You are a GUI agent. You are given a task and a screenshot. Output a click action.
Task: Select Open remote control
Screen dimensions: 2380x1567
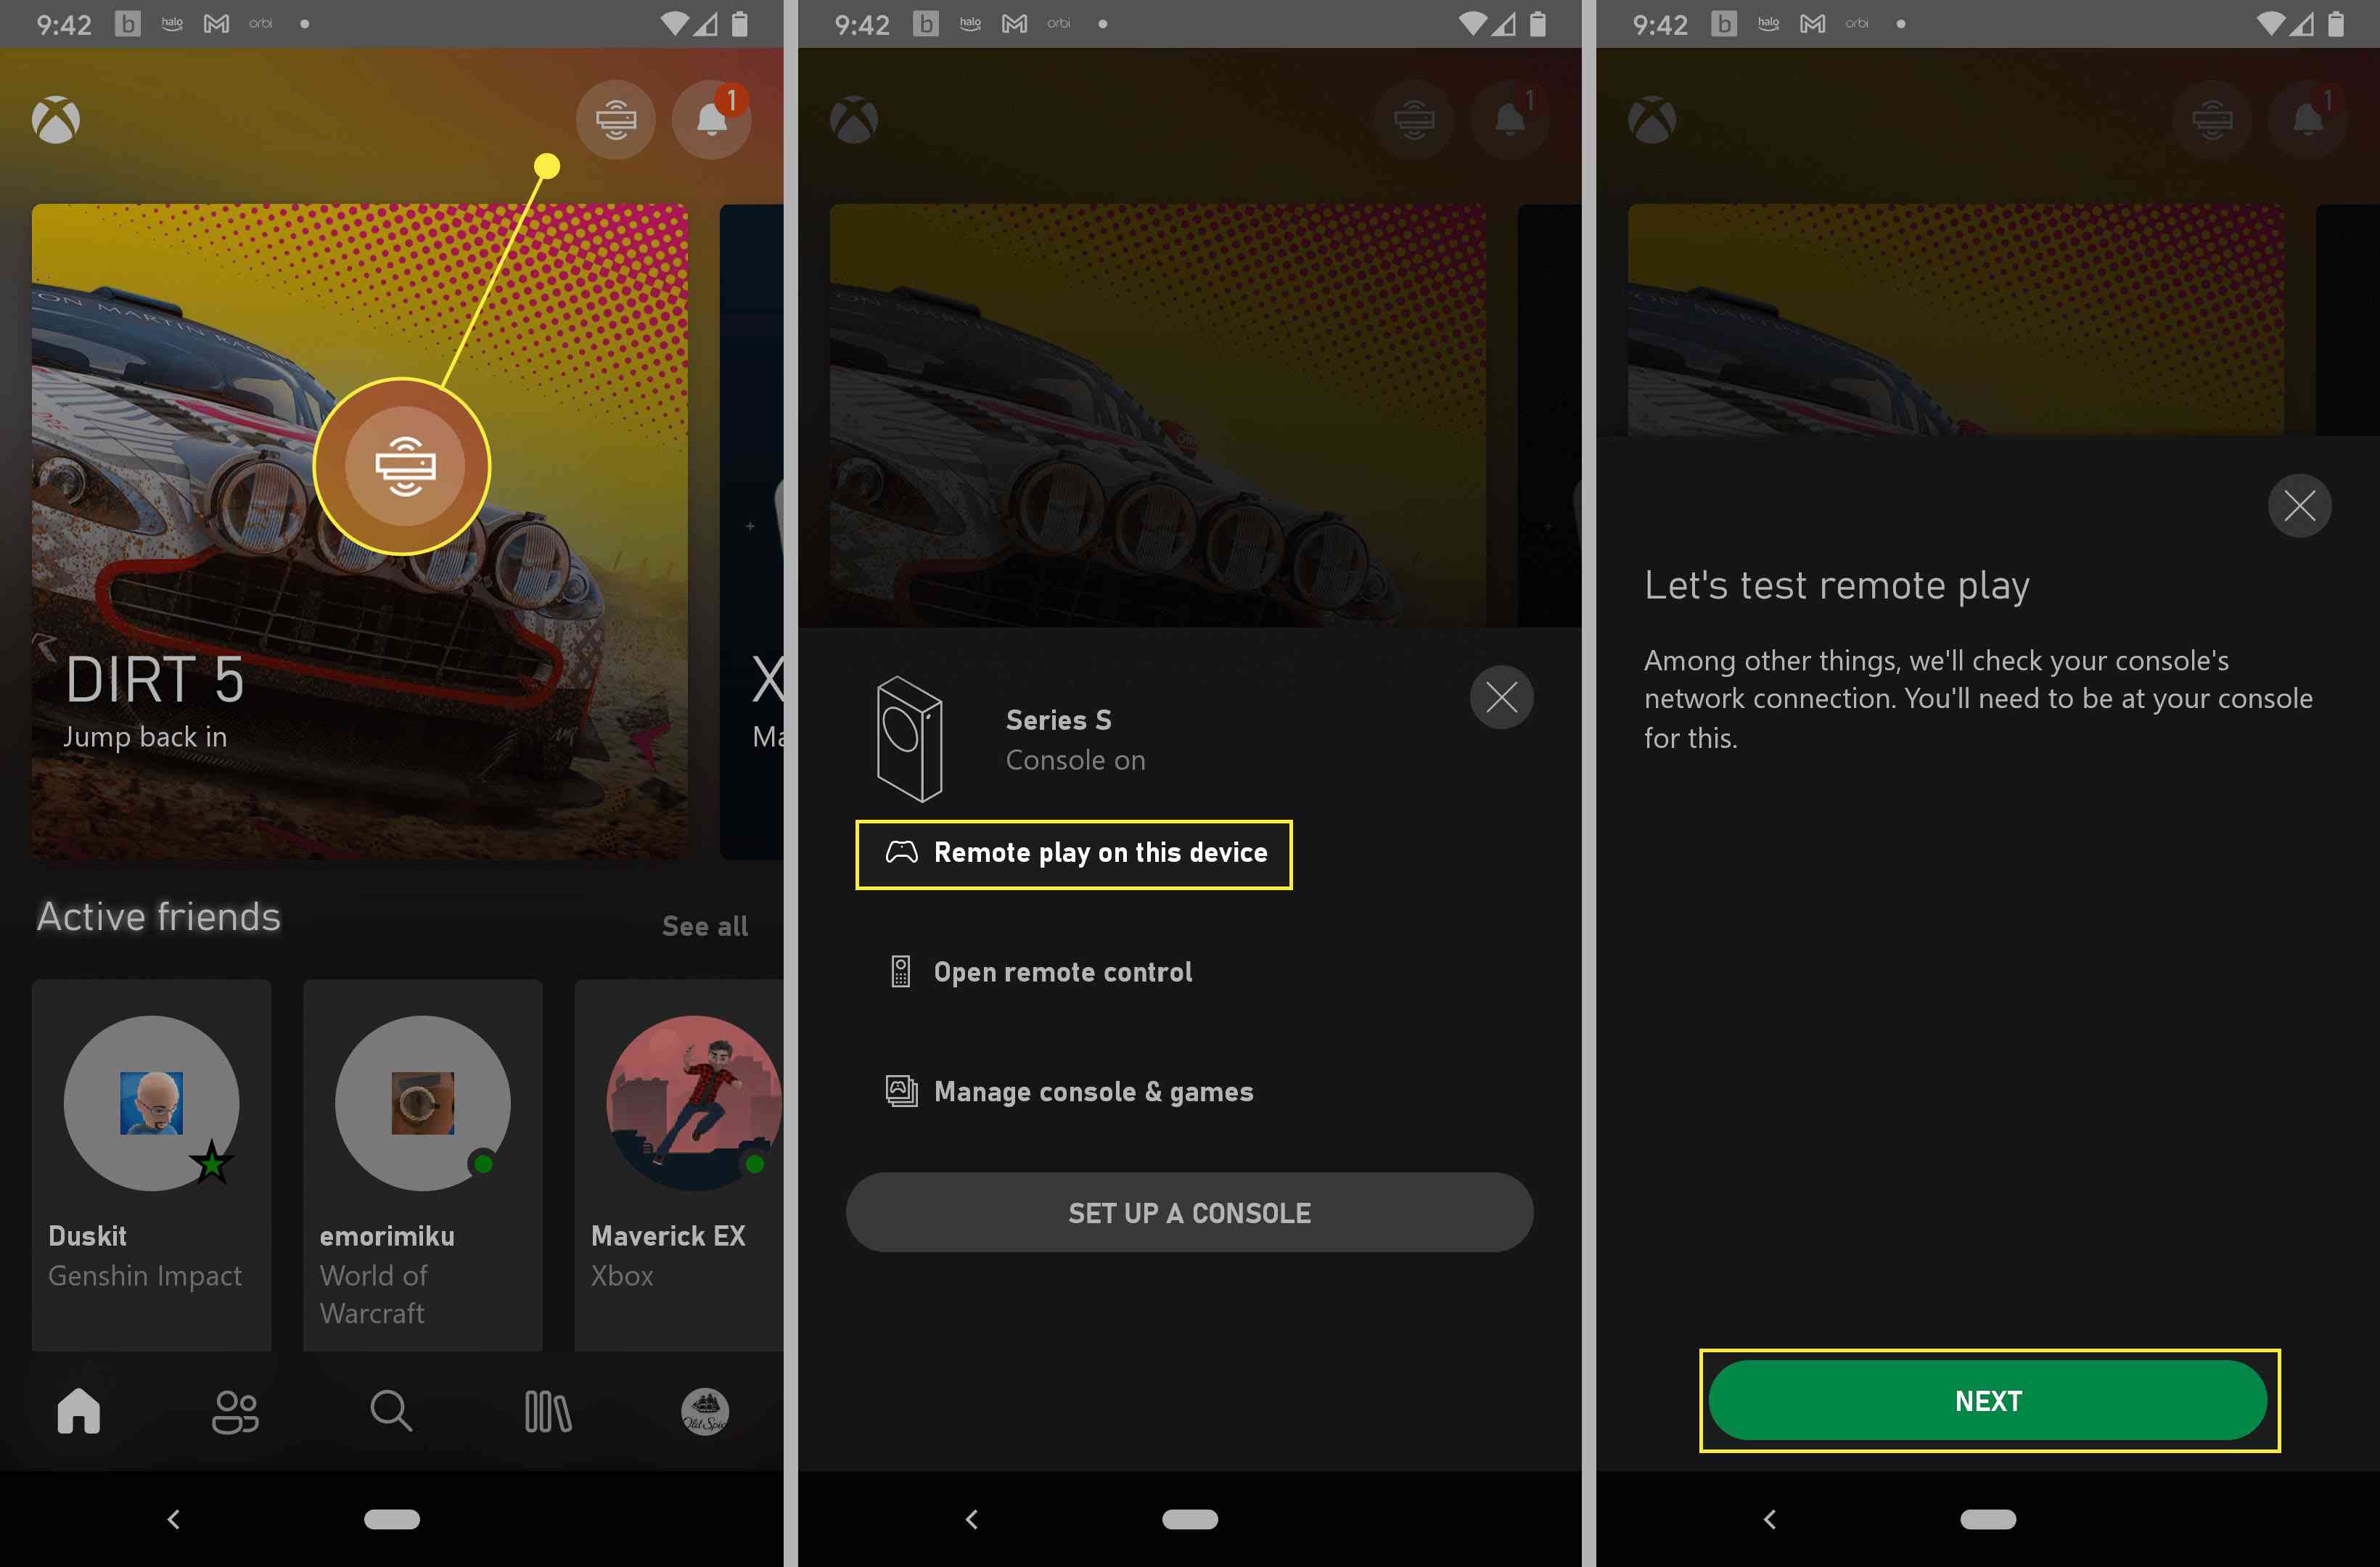[x=1040, y=972]
